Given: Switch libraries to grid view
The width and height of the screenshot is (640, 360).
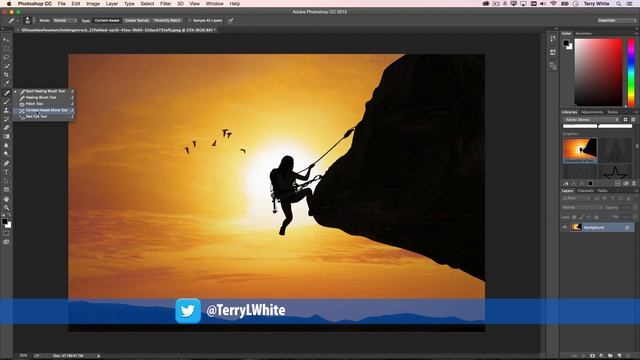Looking at the screenshot, I should pyautogui.click(x=625, y=120).
